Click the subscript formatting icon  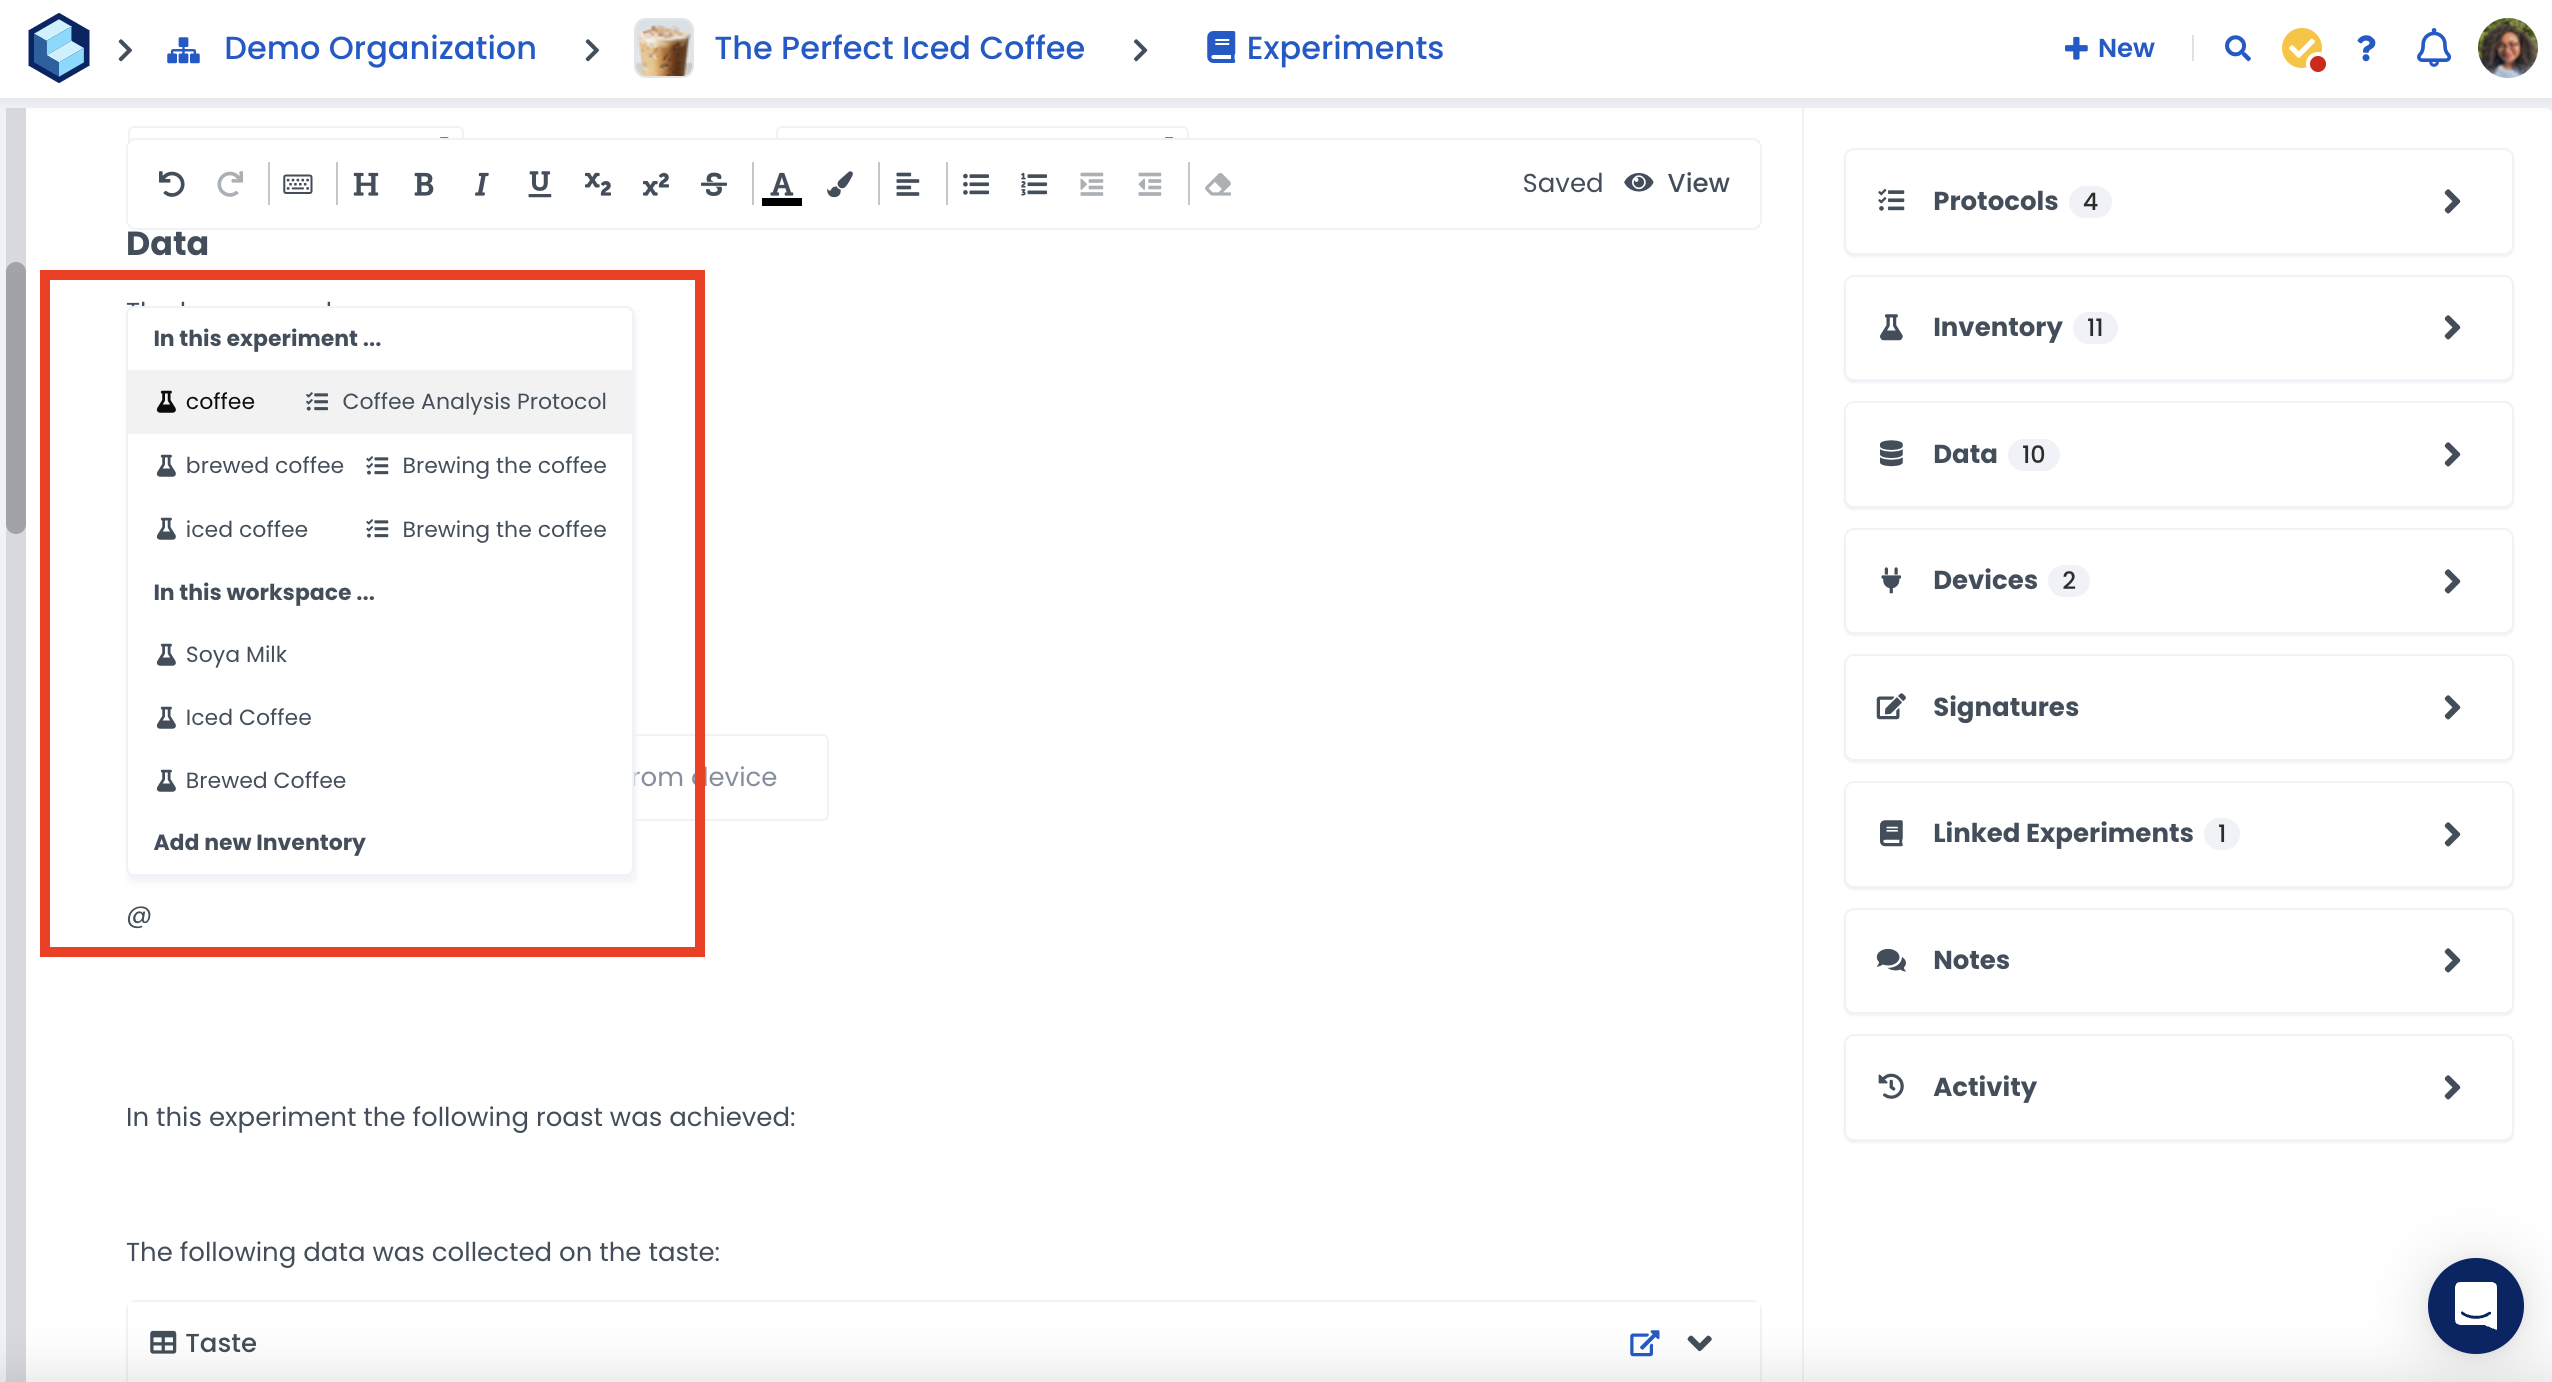(597, 184)
